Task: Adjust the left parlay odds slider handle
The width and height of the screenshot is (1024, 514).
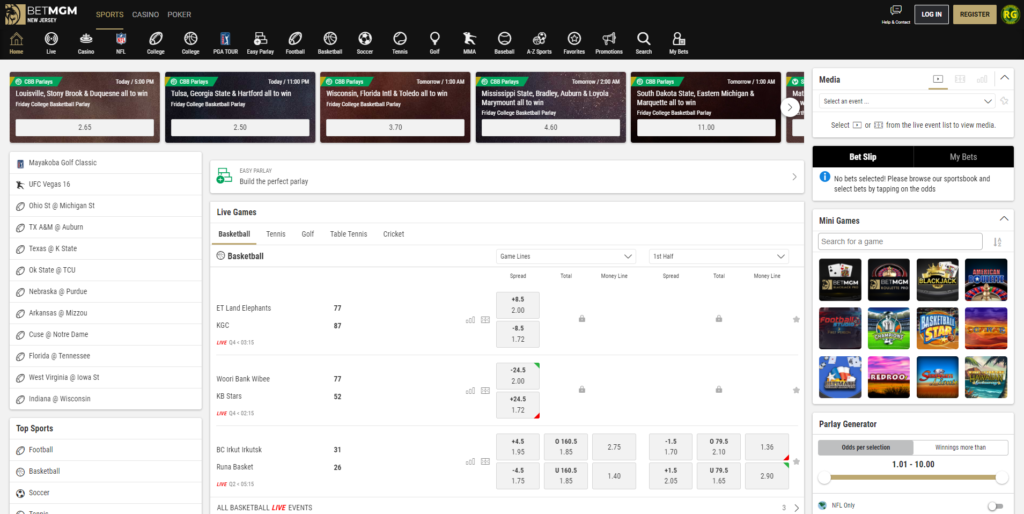Action: [x=824, y=478]
